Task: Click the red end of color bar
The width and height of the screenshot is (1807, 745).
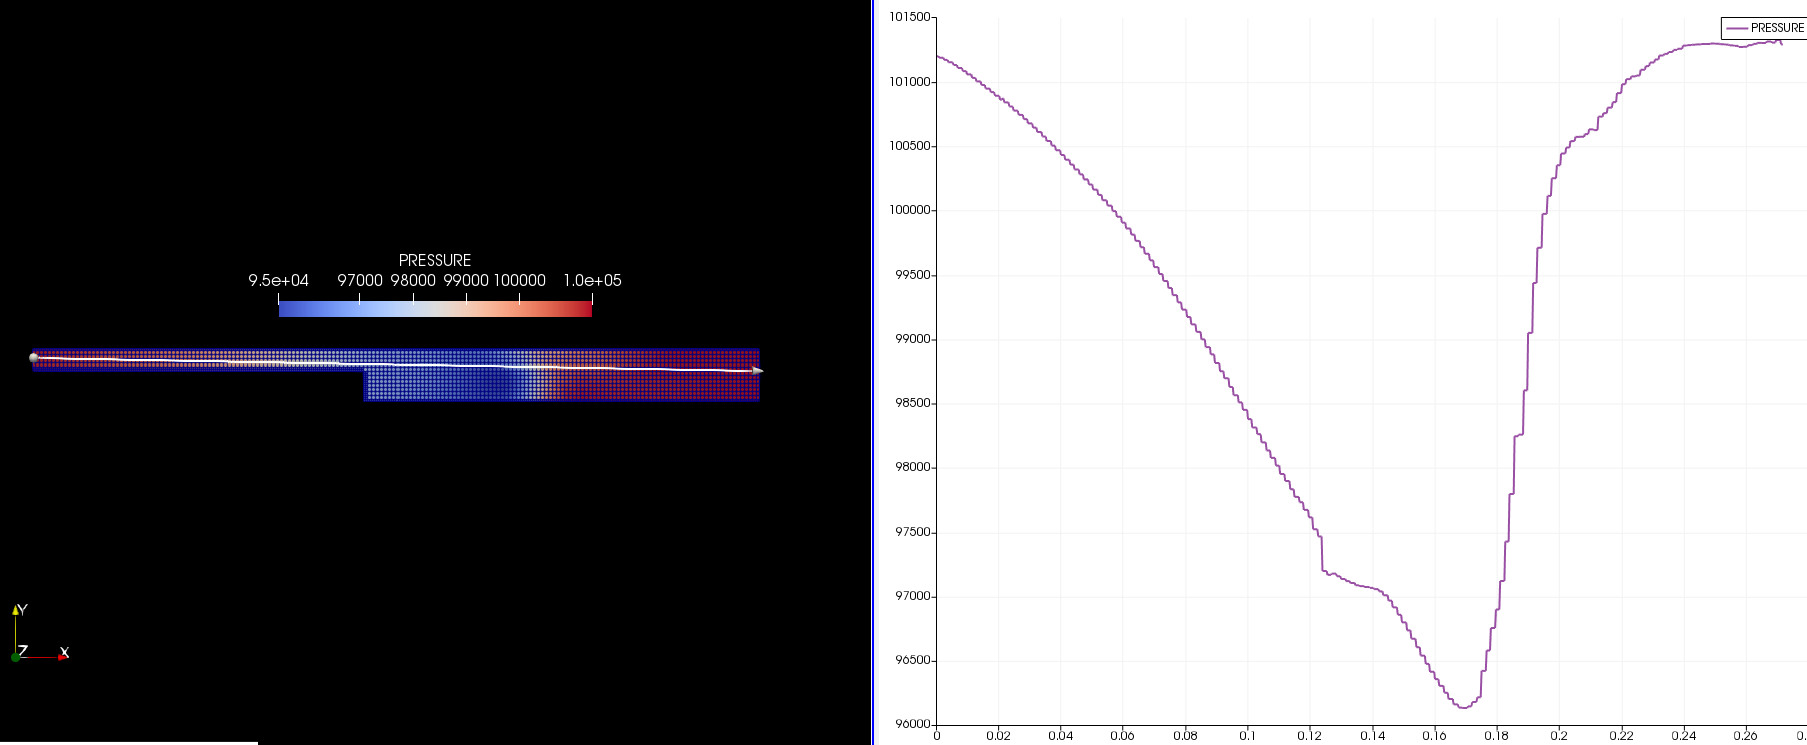Action: tap(585, 310)
